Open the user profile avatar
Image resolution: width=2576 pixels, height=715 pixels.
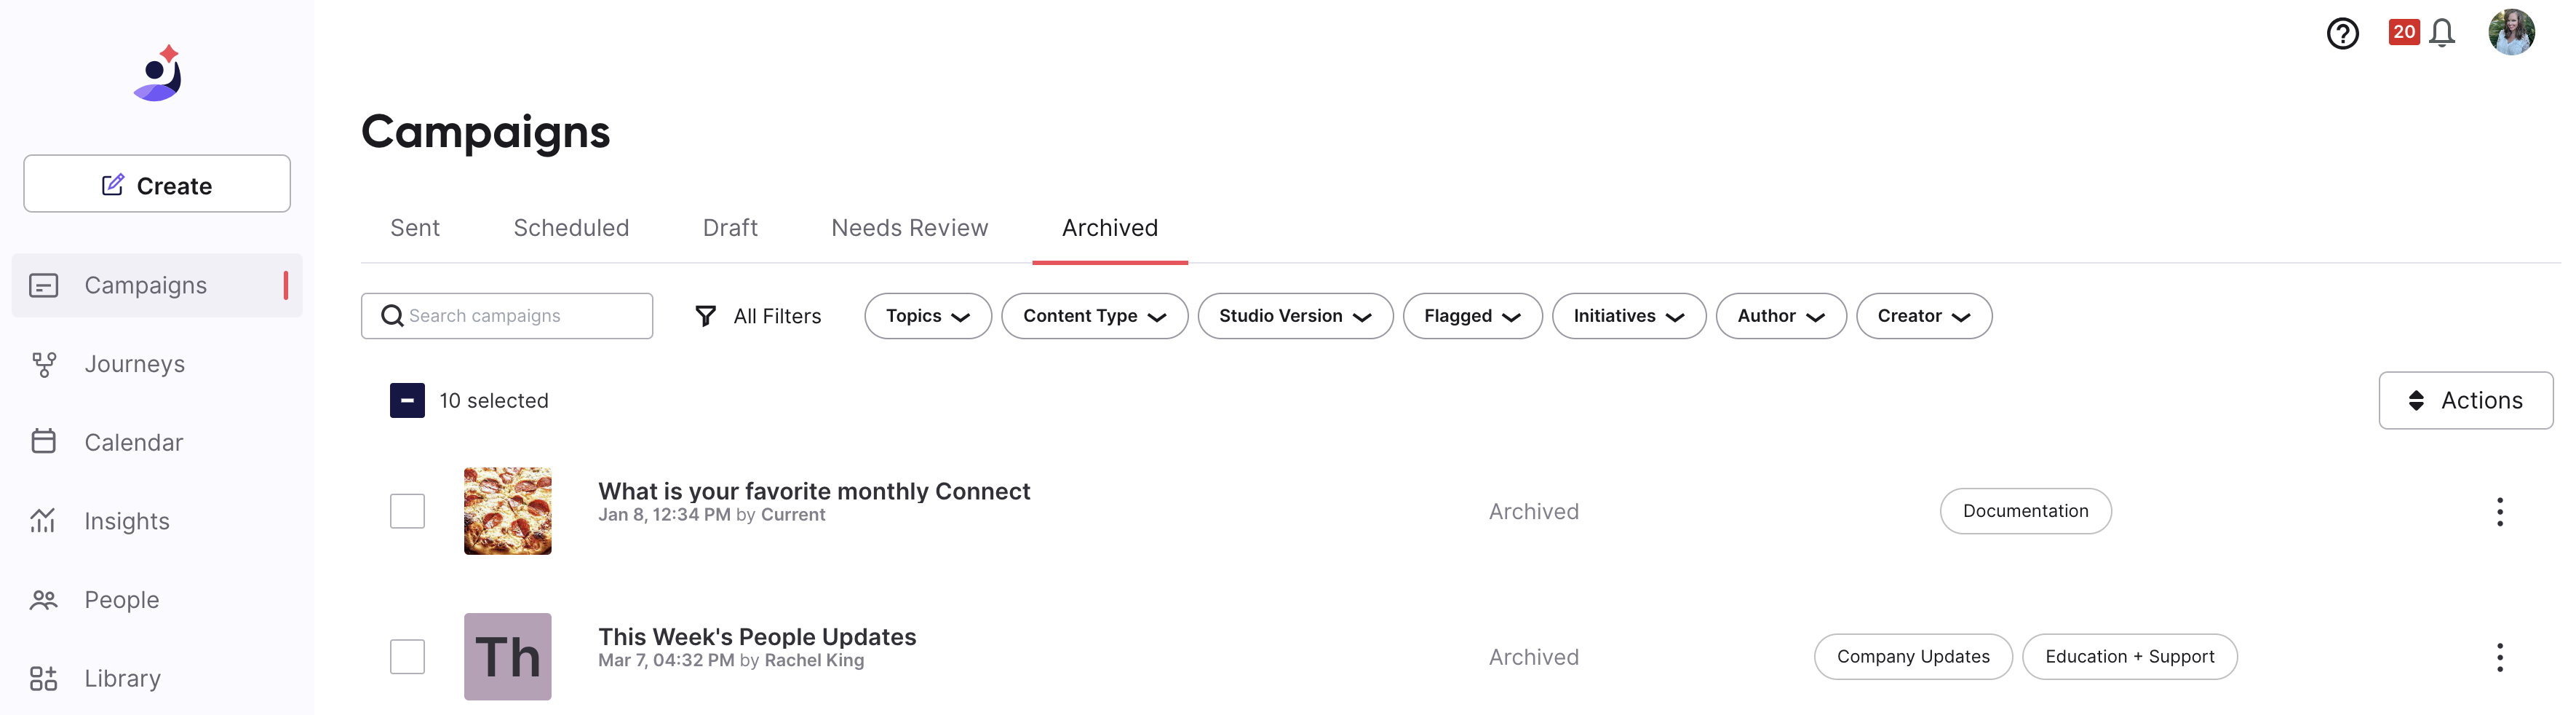tap(2511, 32)
